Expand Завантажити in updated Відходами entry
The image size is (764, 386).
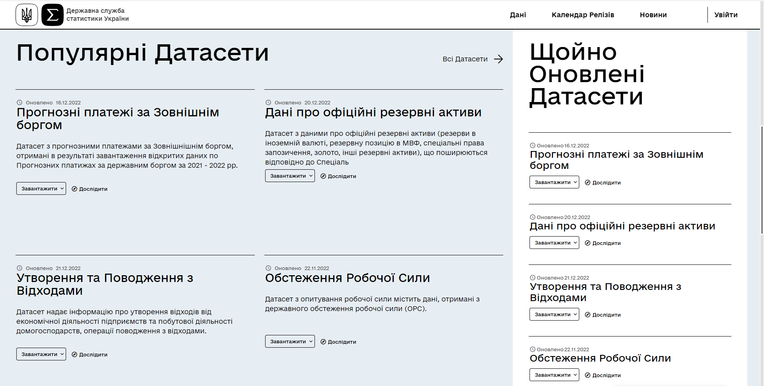tap(554, 314)
